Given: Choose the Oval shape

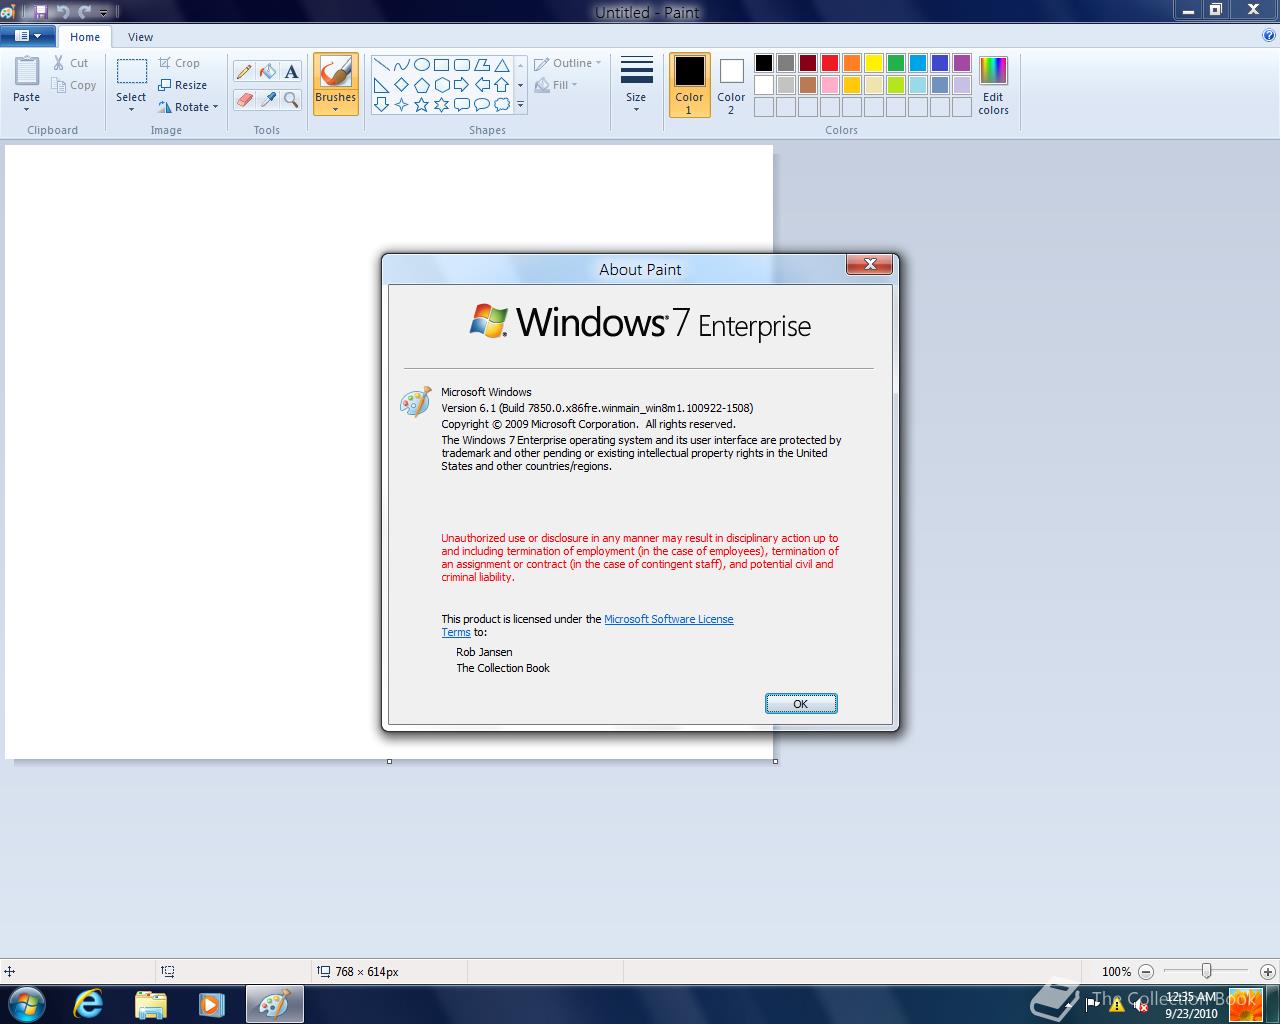Looking at the screenshot, I should click(422, 65).
